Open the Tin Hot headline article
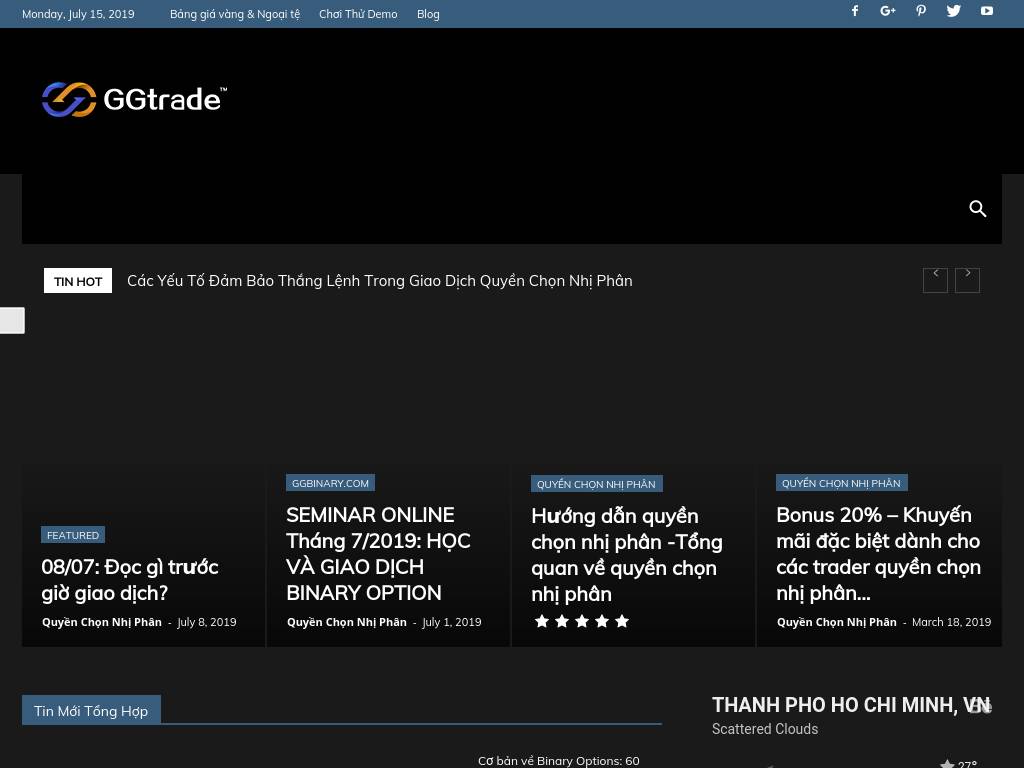Viewport: 1024px width, 768px height. [379, 281]
